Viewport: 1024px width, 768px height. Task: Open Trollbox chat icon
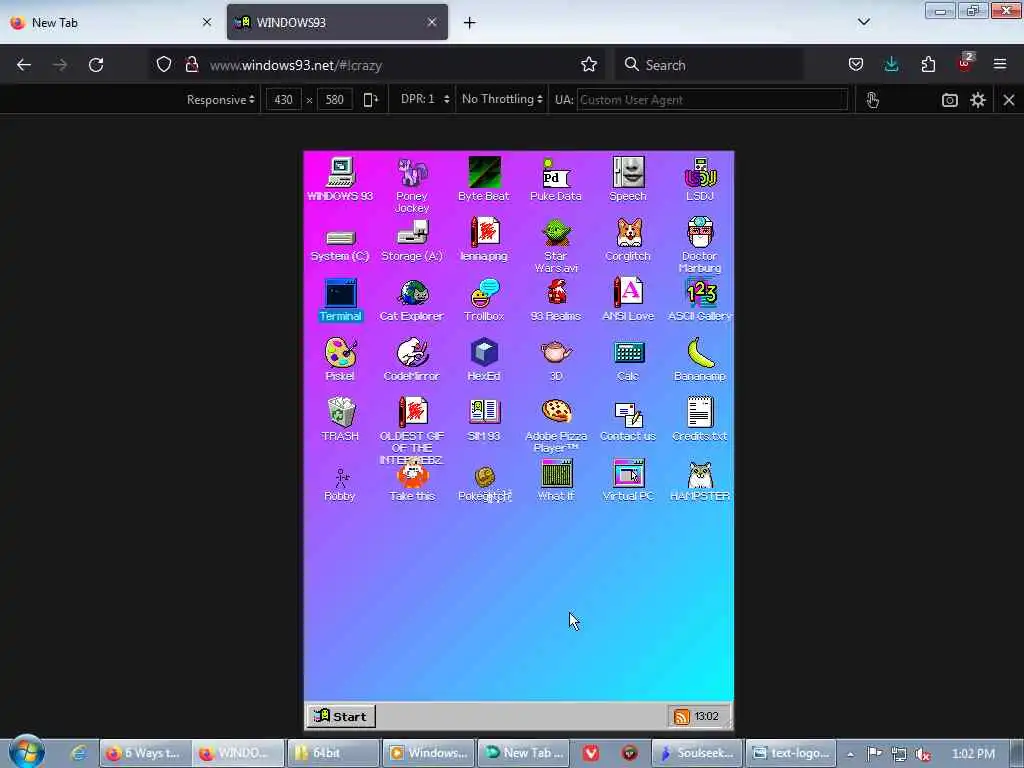pyautogui.click(x=484, y=293)
